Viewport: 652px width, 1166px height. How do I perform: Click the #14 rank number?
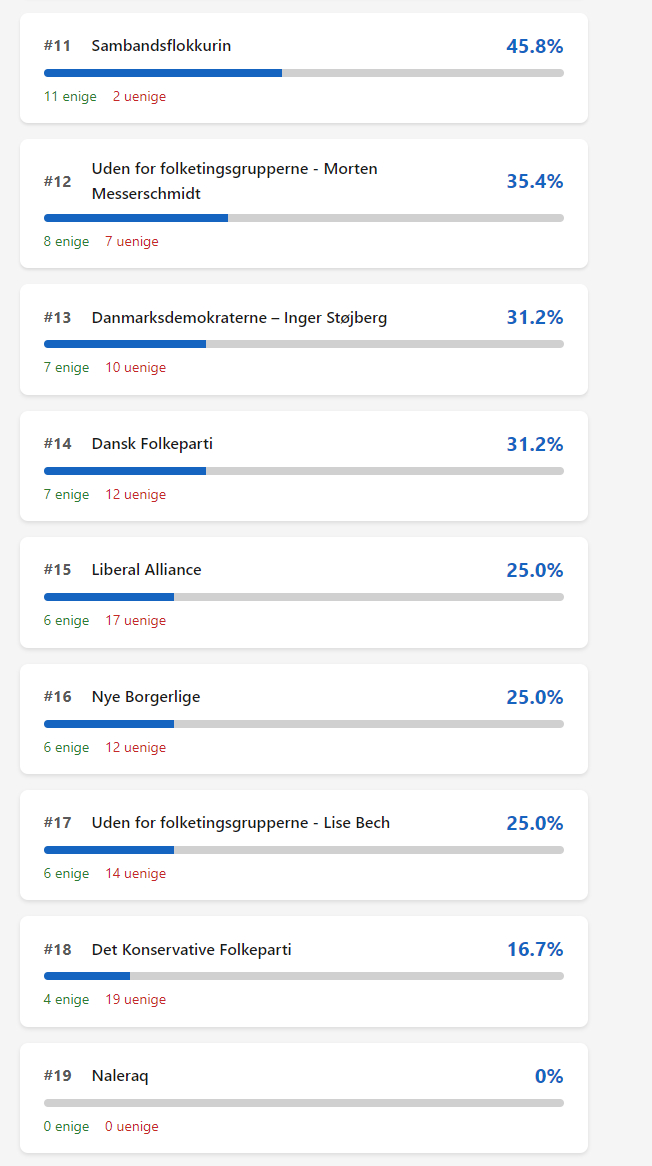tap(58, 444)
